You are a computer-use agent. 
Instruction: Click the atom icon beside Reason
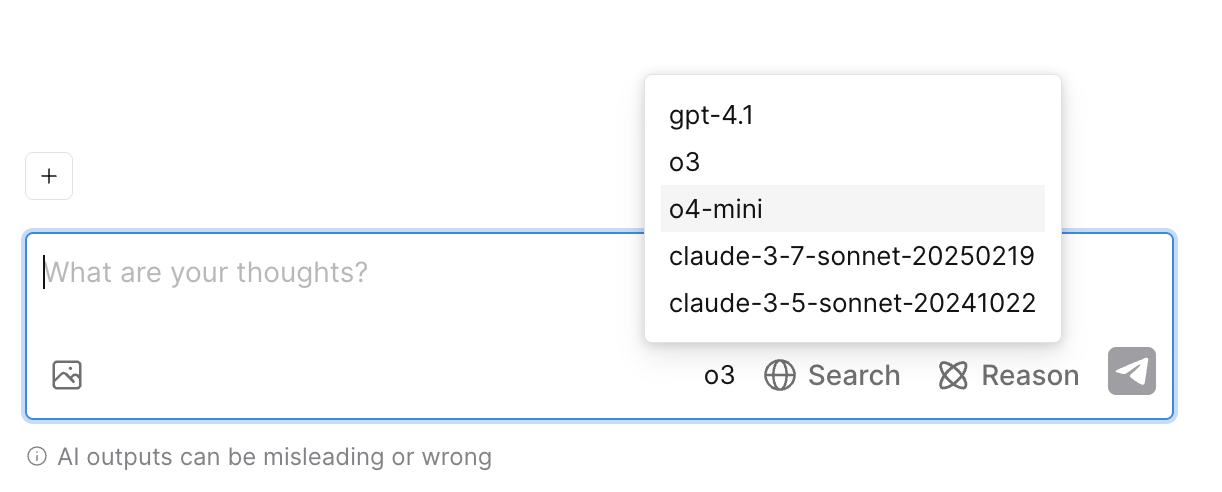953,375
